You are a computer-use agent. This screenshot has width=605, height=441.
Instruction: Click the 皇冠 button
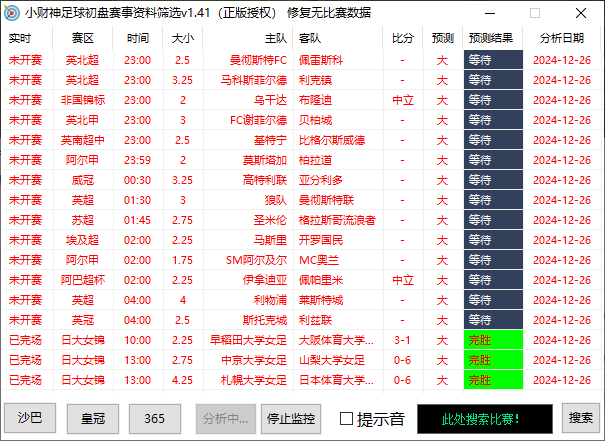pos(93,417)
